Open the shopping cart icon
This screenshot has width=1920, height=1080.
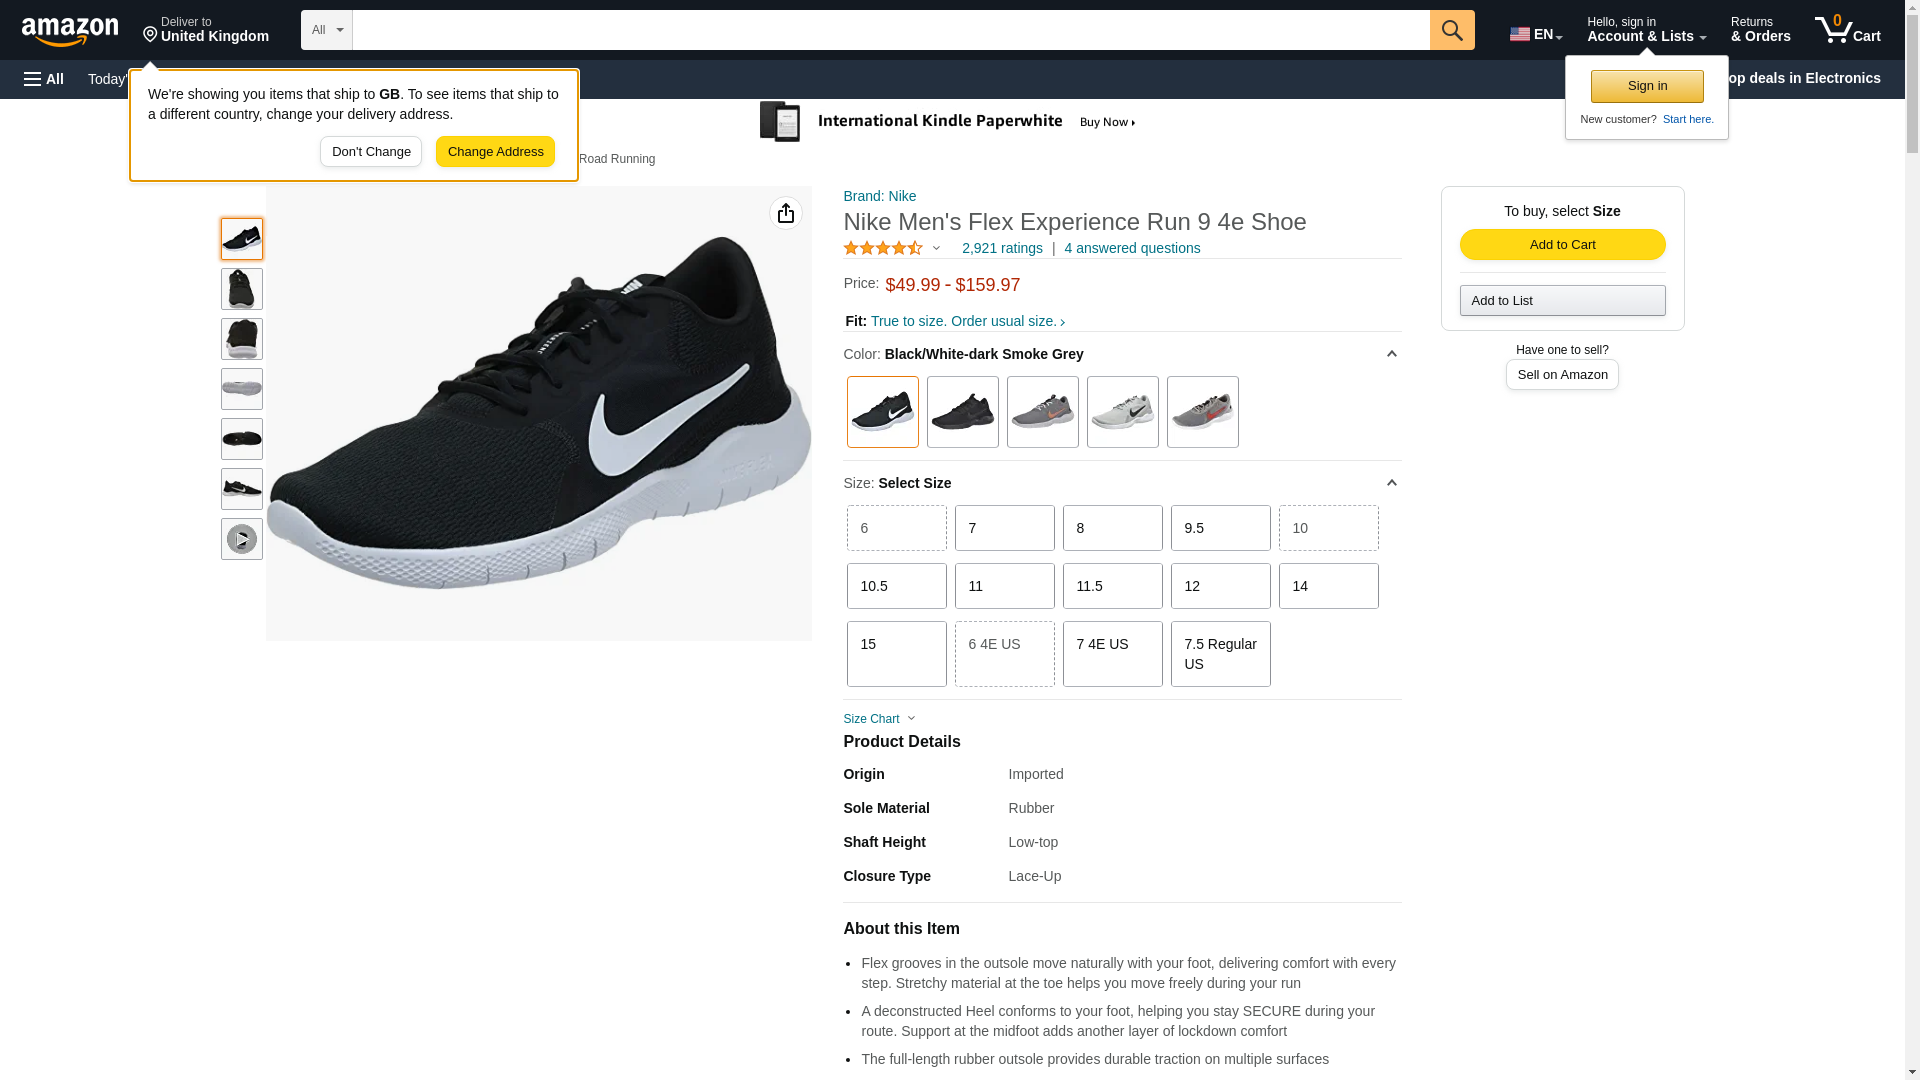1847,30
